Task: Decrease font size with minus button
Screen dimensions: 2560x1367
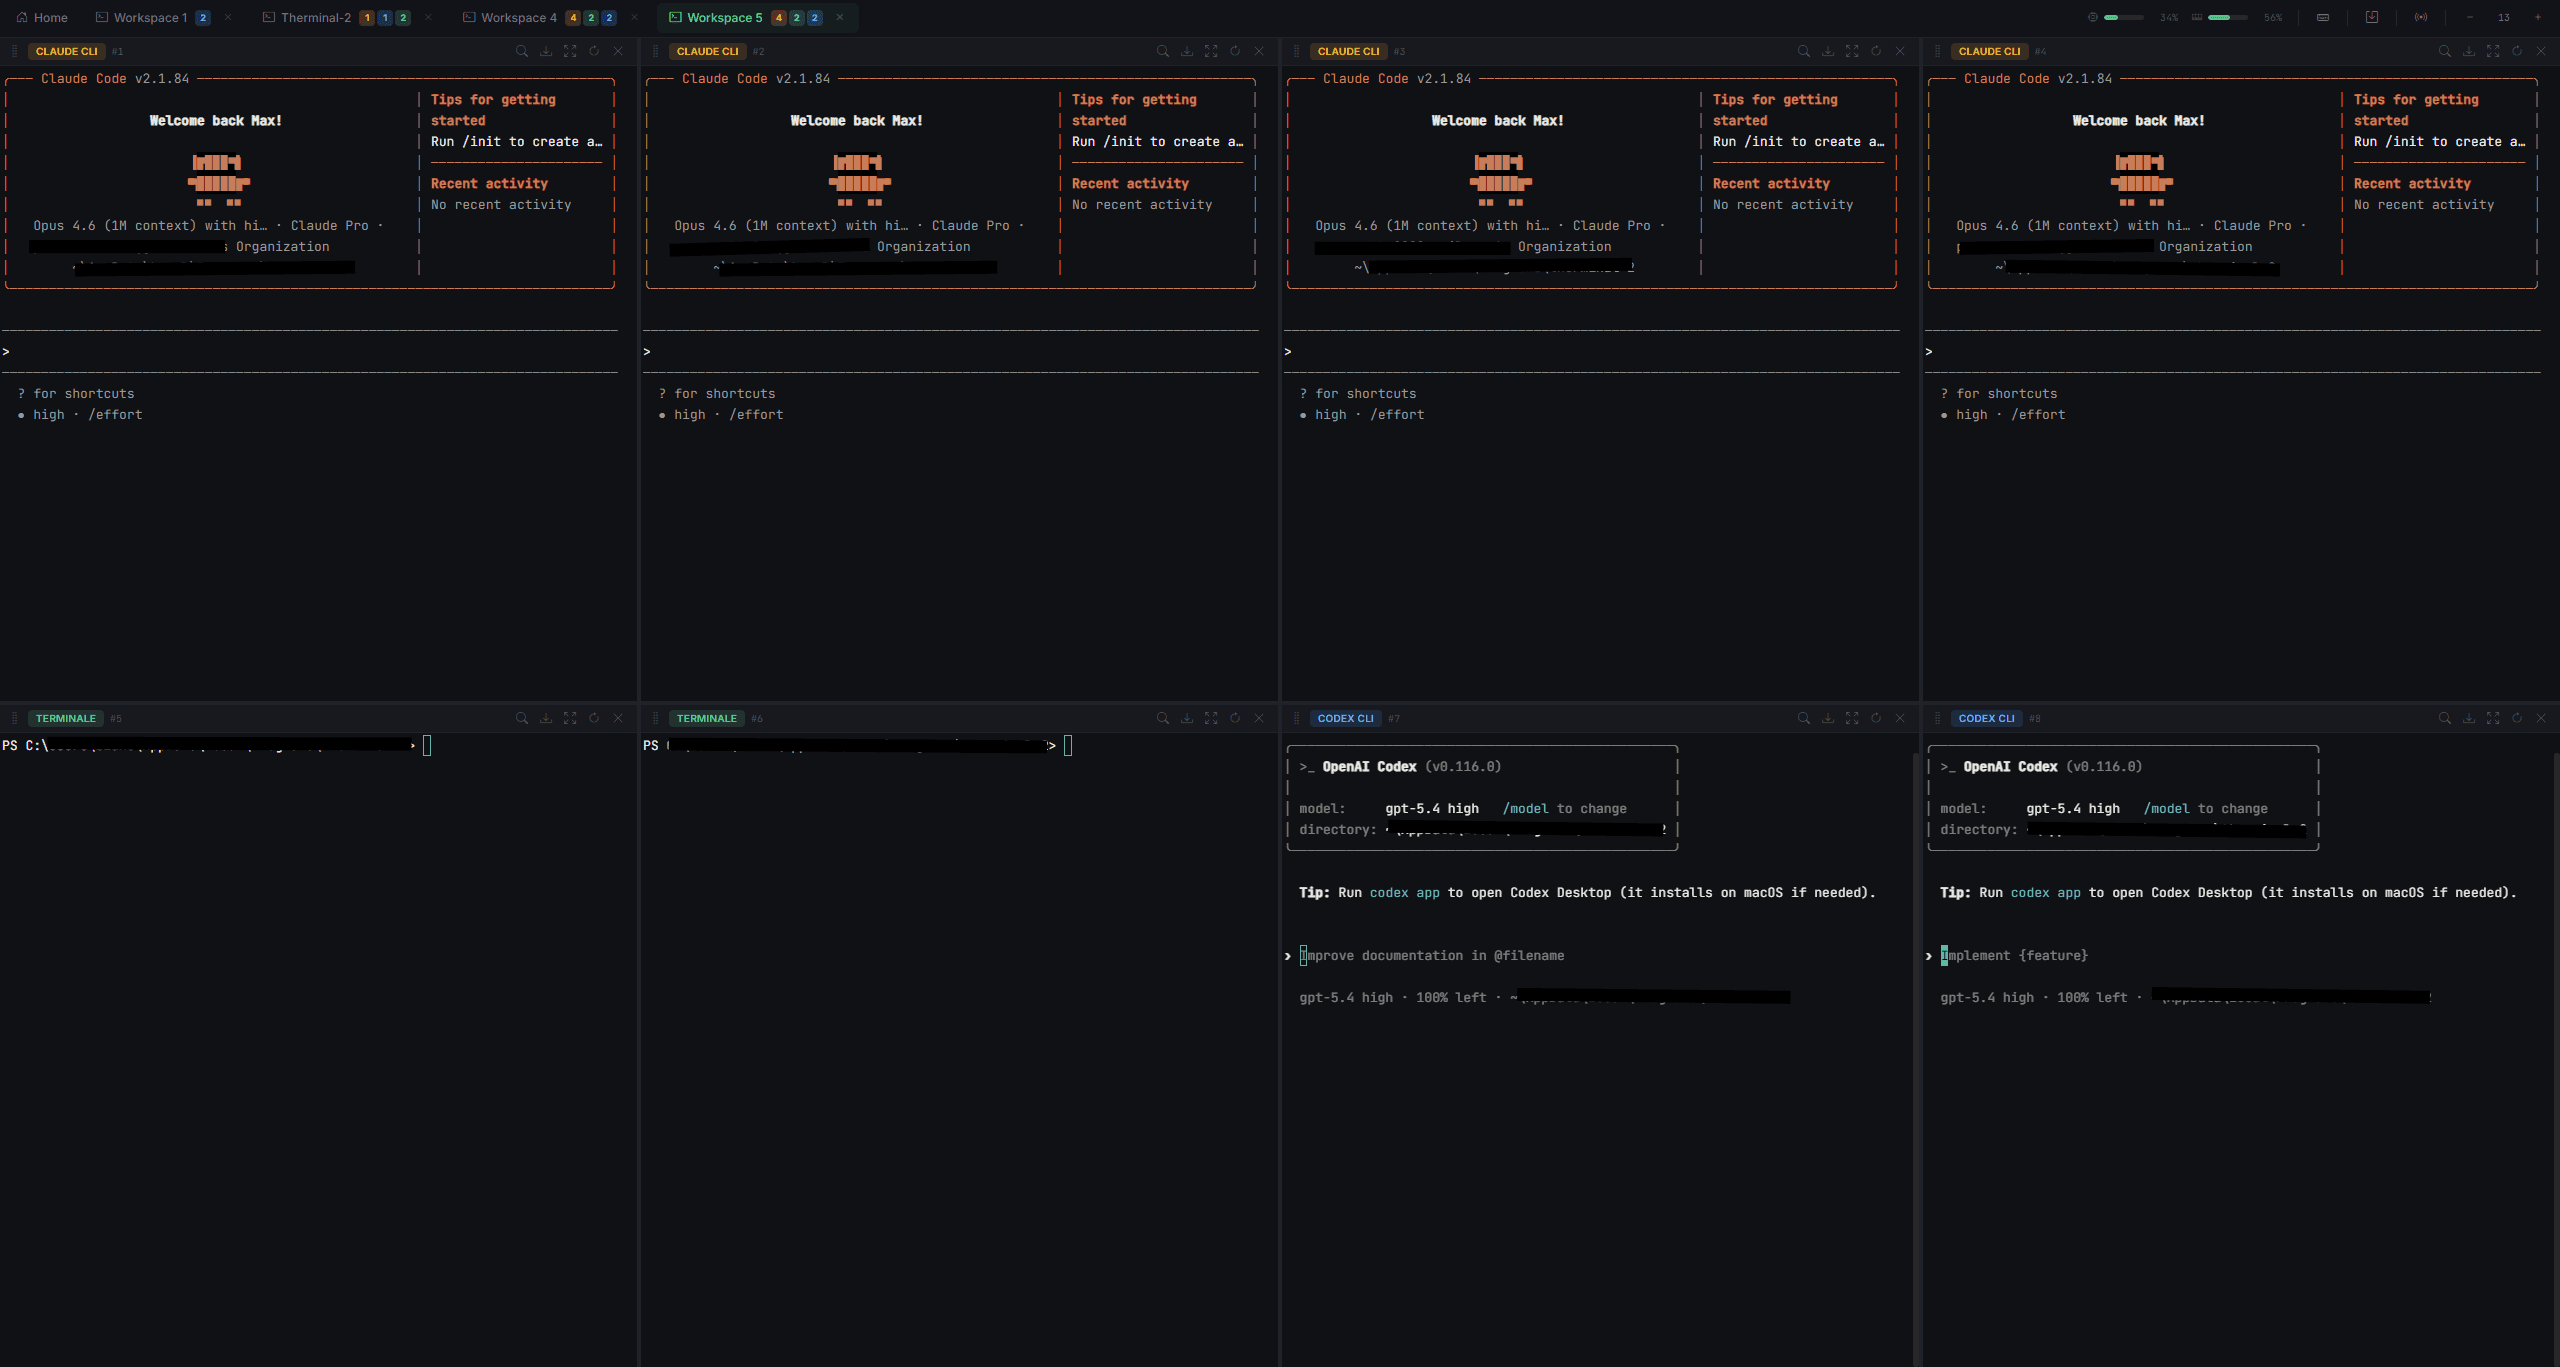Action: 2469,17
